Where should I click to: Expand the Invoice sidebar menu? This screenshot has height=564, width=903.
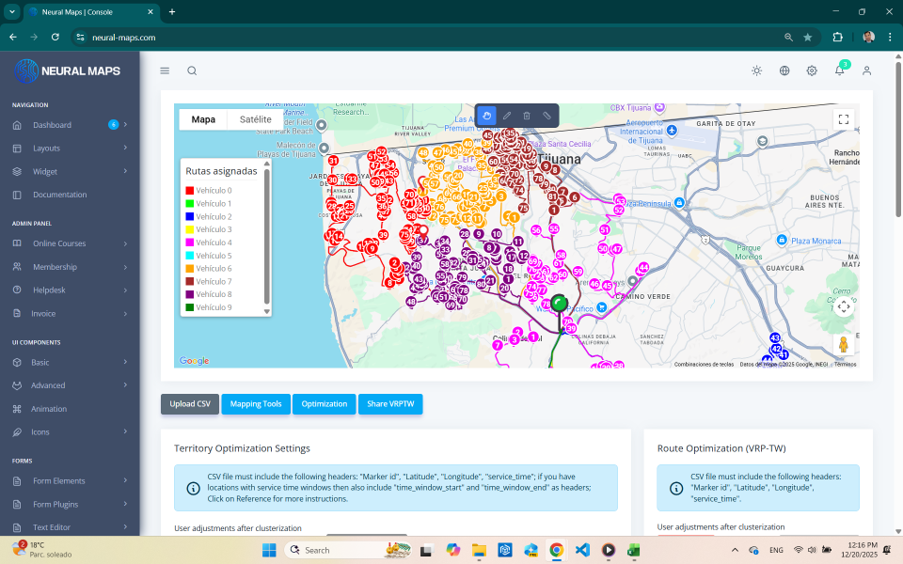(125, 313)
